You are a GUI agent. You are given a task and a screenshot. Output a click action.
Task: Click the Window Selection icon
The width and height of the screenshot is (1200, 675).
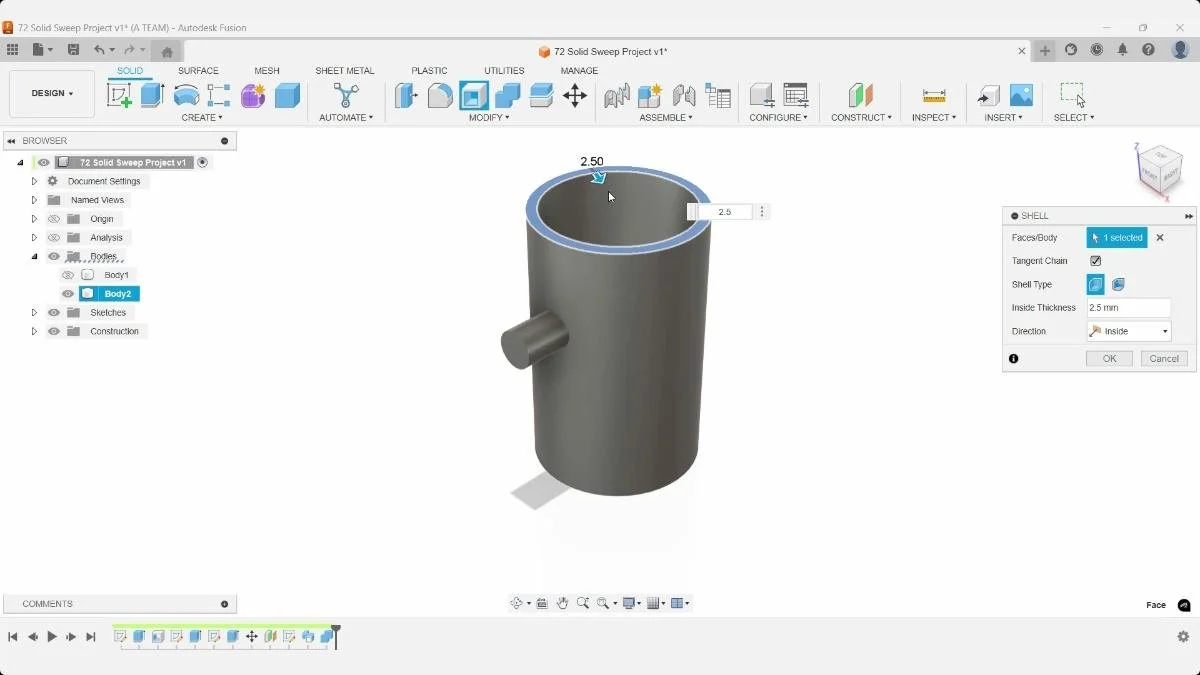[x=1073, y=95]
